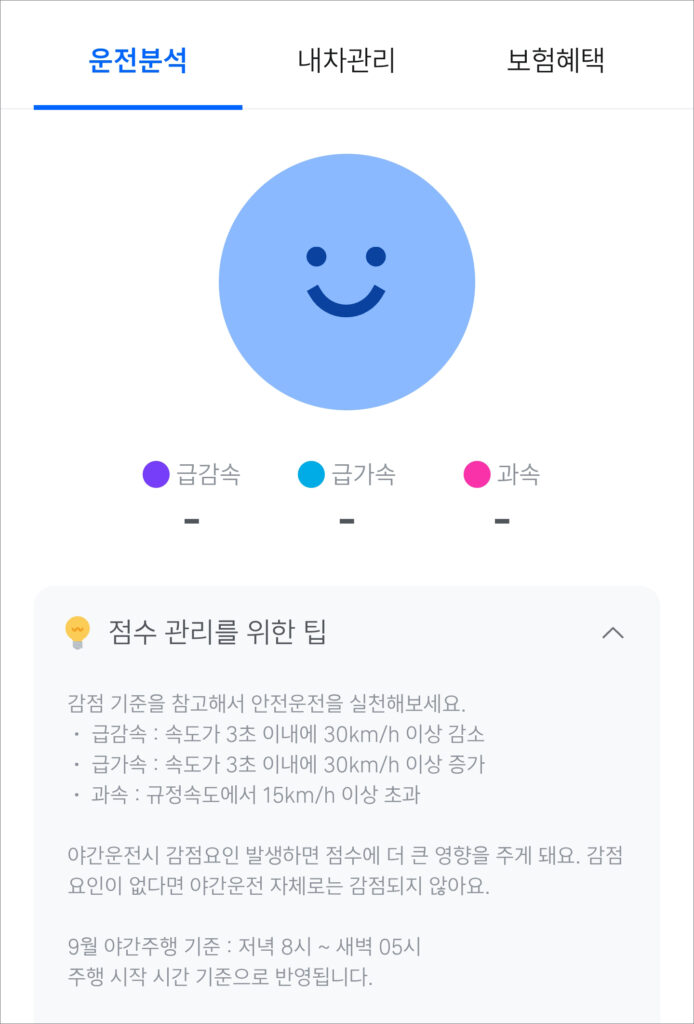Select the 급가속 label

click(364, 474)
